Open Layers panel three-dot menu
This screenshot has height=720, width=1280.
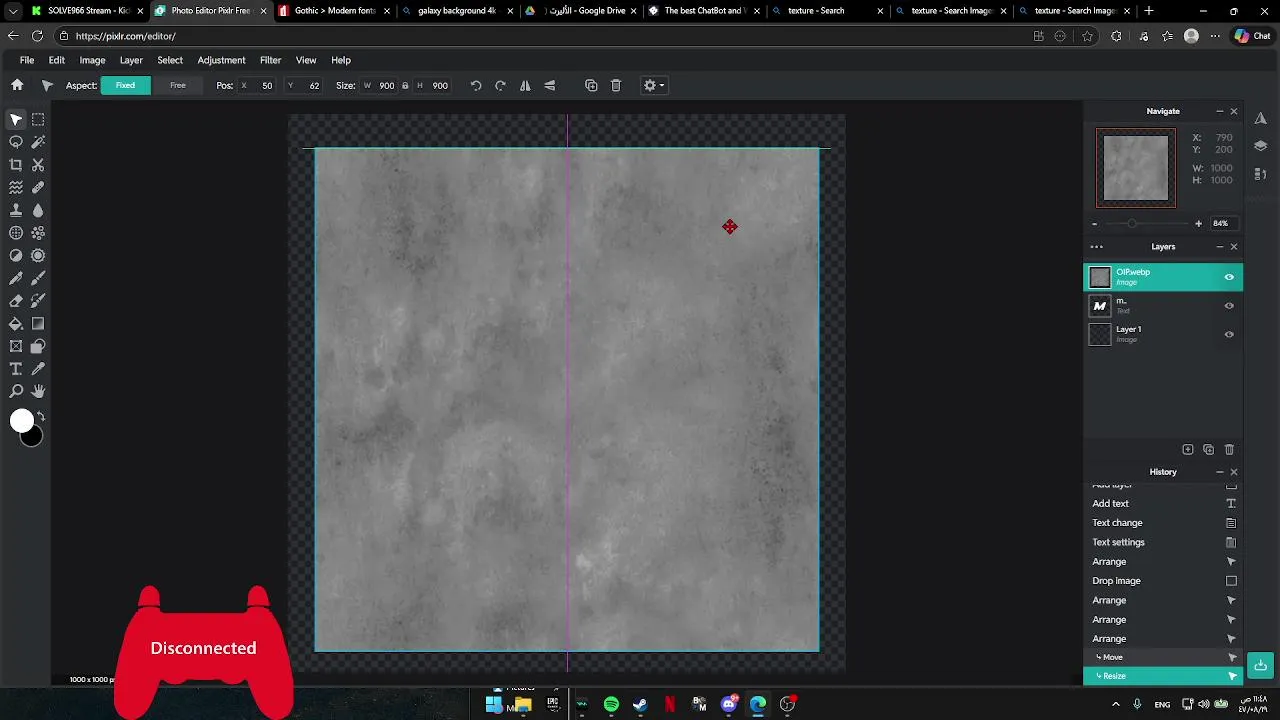pos(1096,246)
